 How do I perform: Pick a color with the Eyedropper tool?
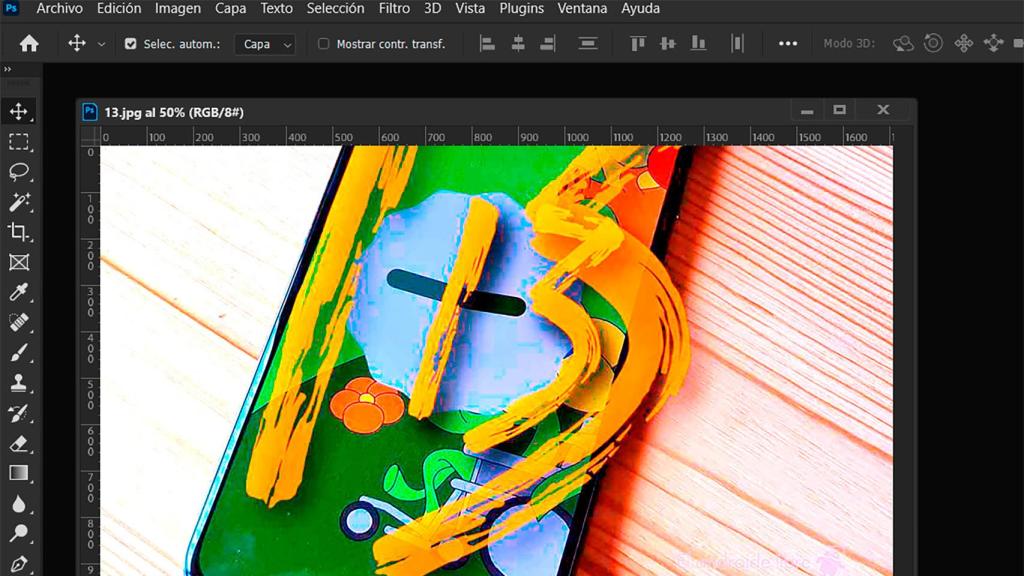click(19, 293)
